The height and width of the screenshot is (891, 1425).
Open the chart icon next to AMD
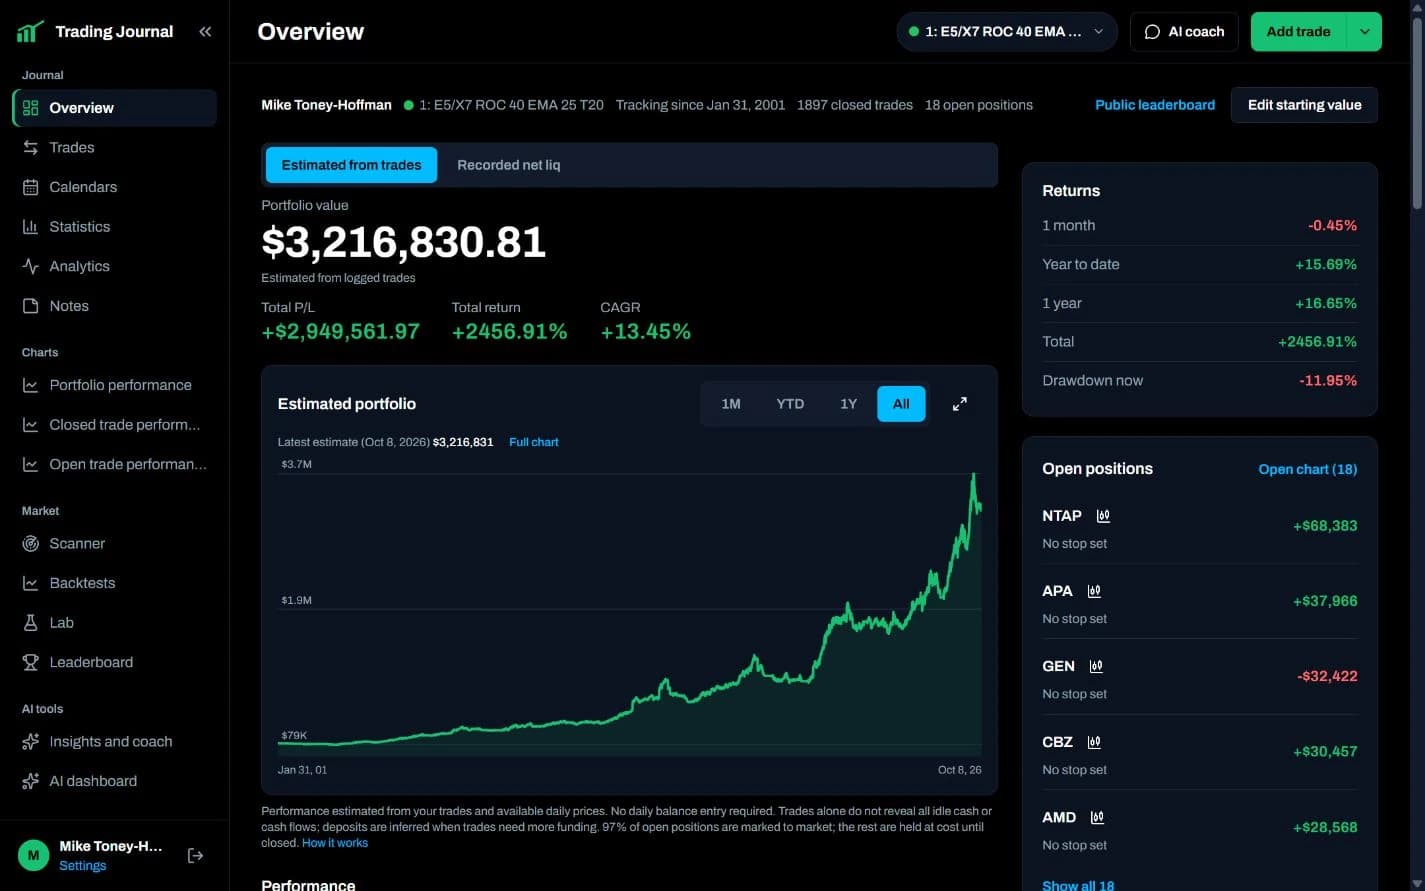1097,817
